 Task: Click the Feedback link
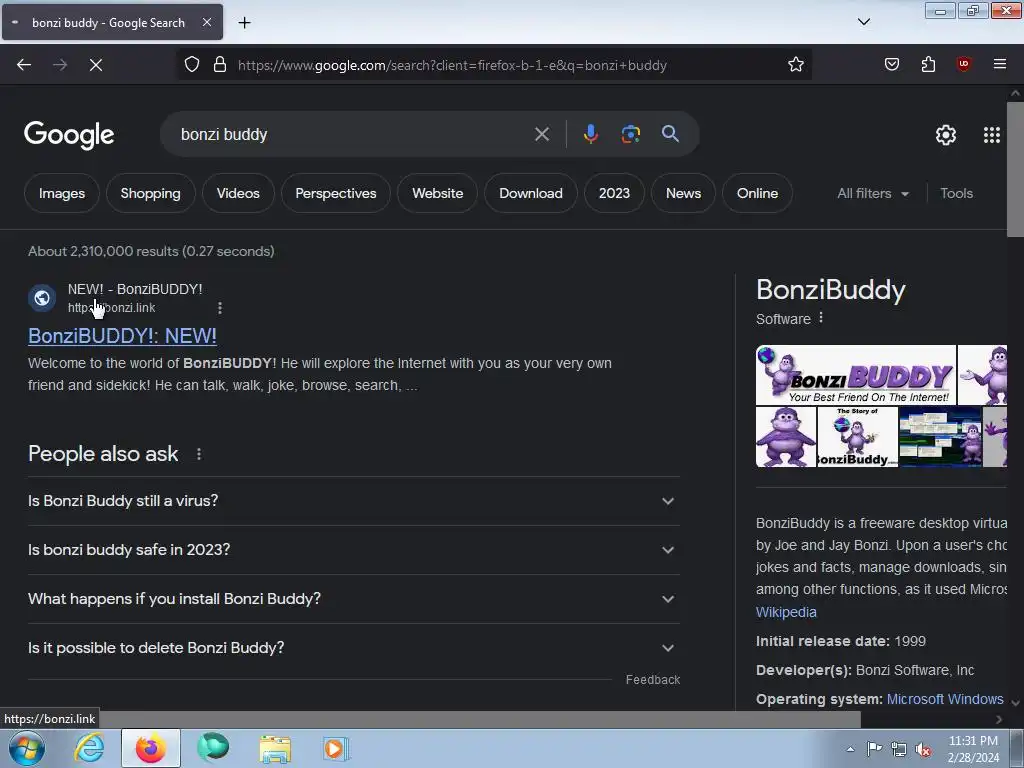pyautogui.click(x=652, y=680)
